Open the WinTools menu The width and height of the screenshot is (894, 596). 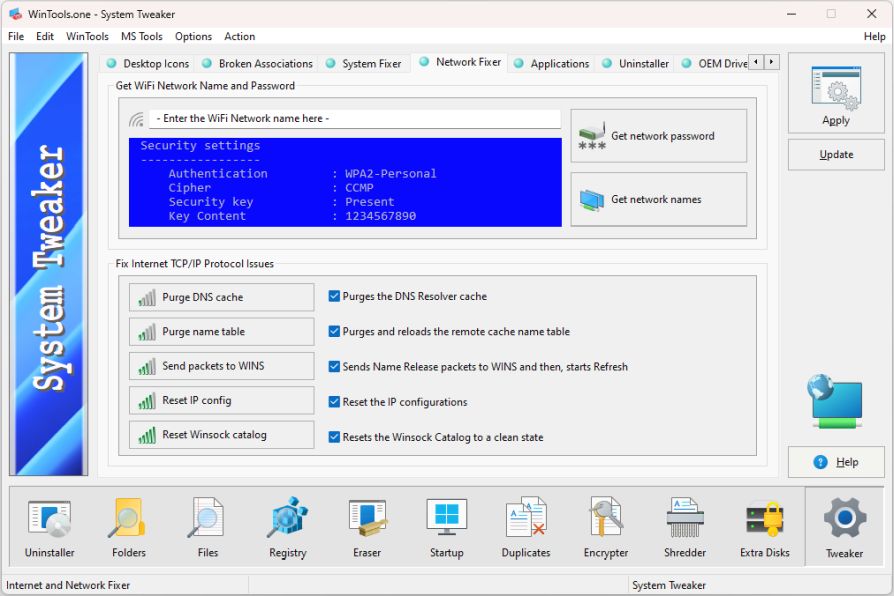[x=87, y=37]
